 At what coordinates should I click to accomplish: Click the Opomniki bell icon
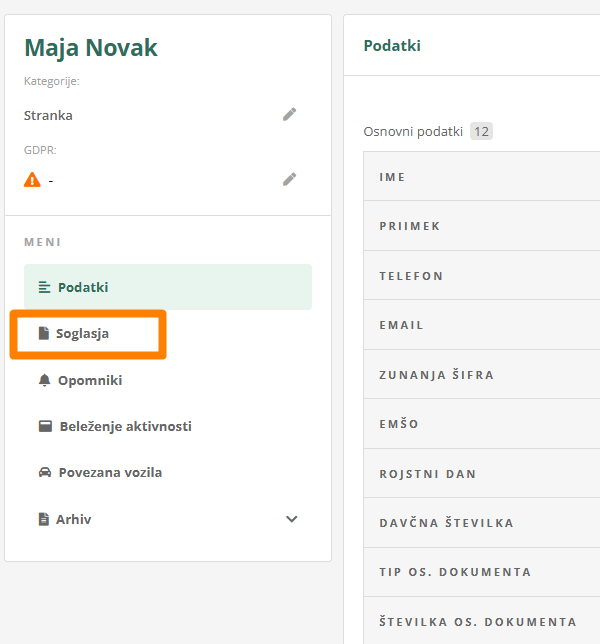click(x=44, y=380)
